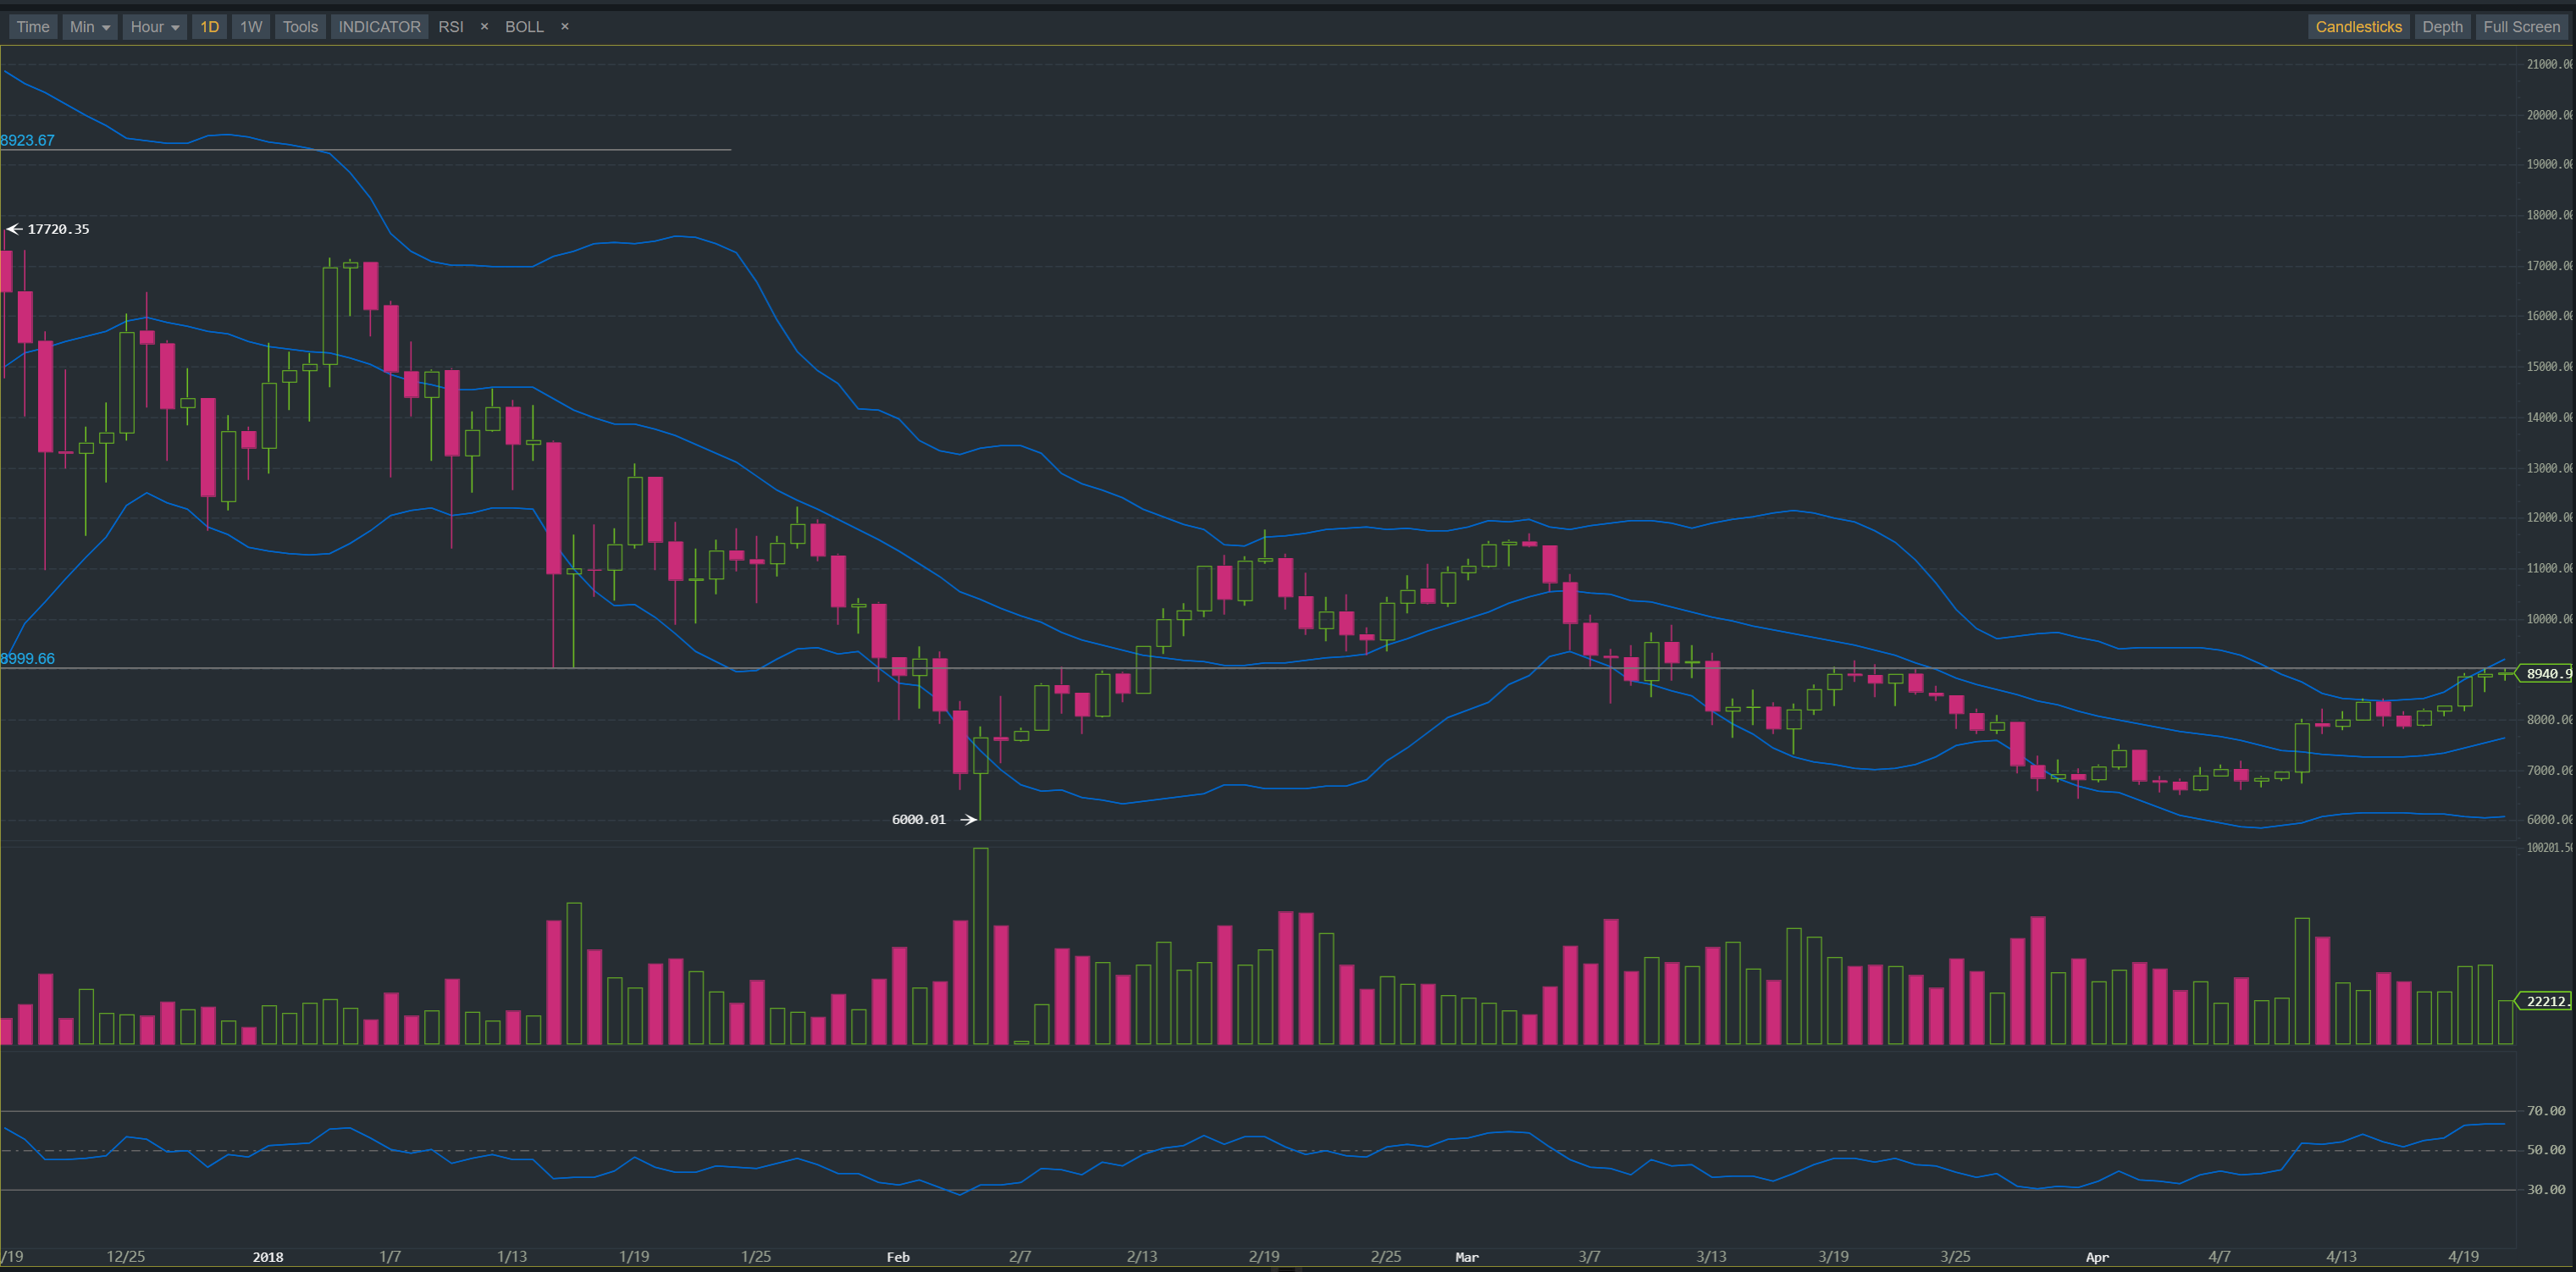Click the 6000.01 low price label
The width and height of the screenshot is (2576, 1272).
918,819
